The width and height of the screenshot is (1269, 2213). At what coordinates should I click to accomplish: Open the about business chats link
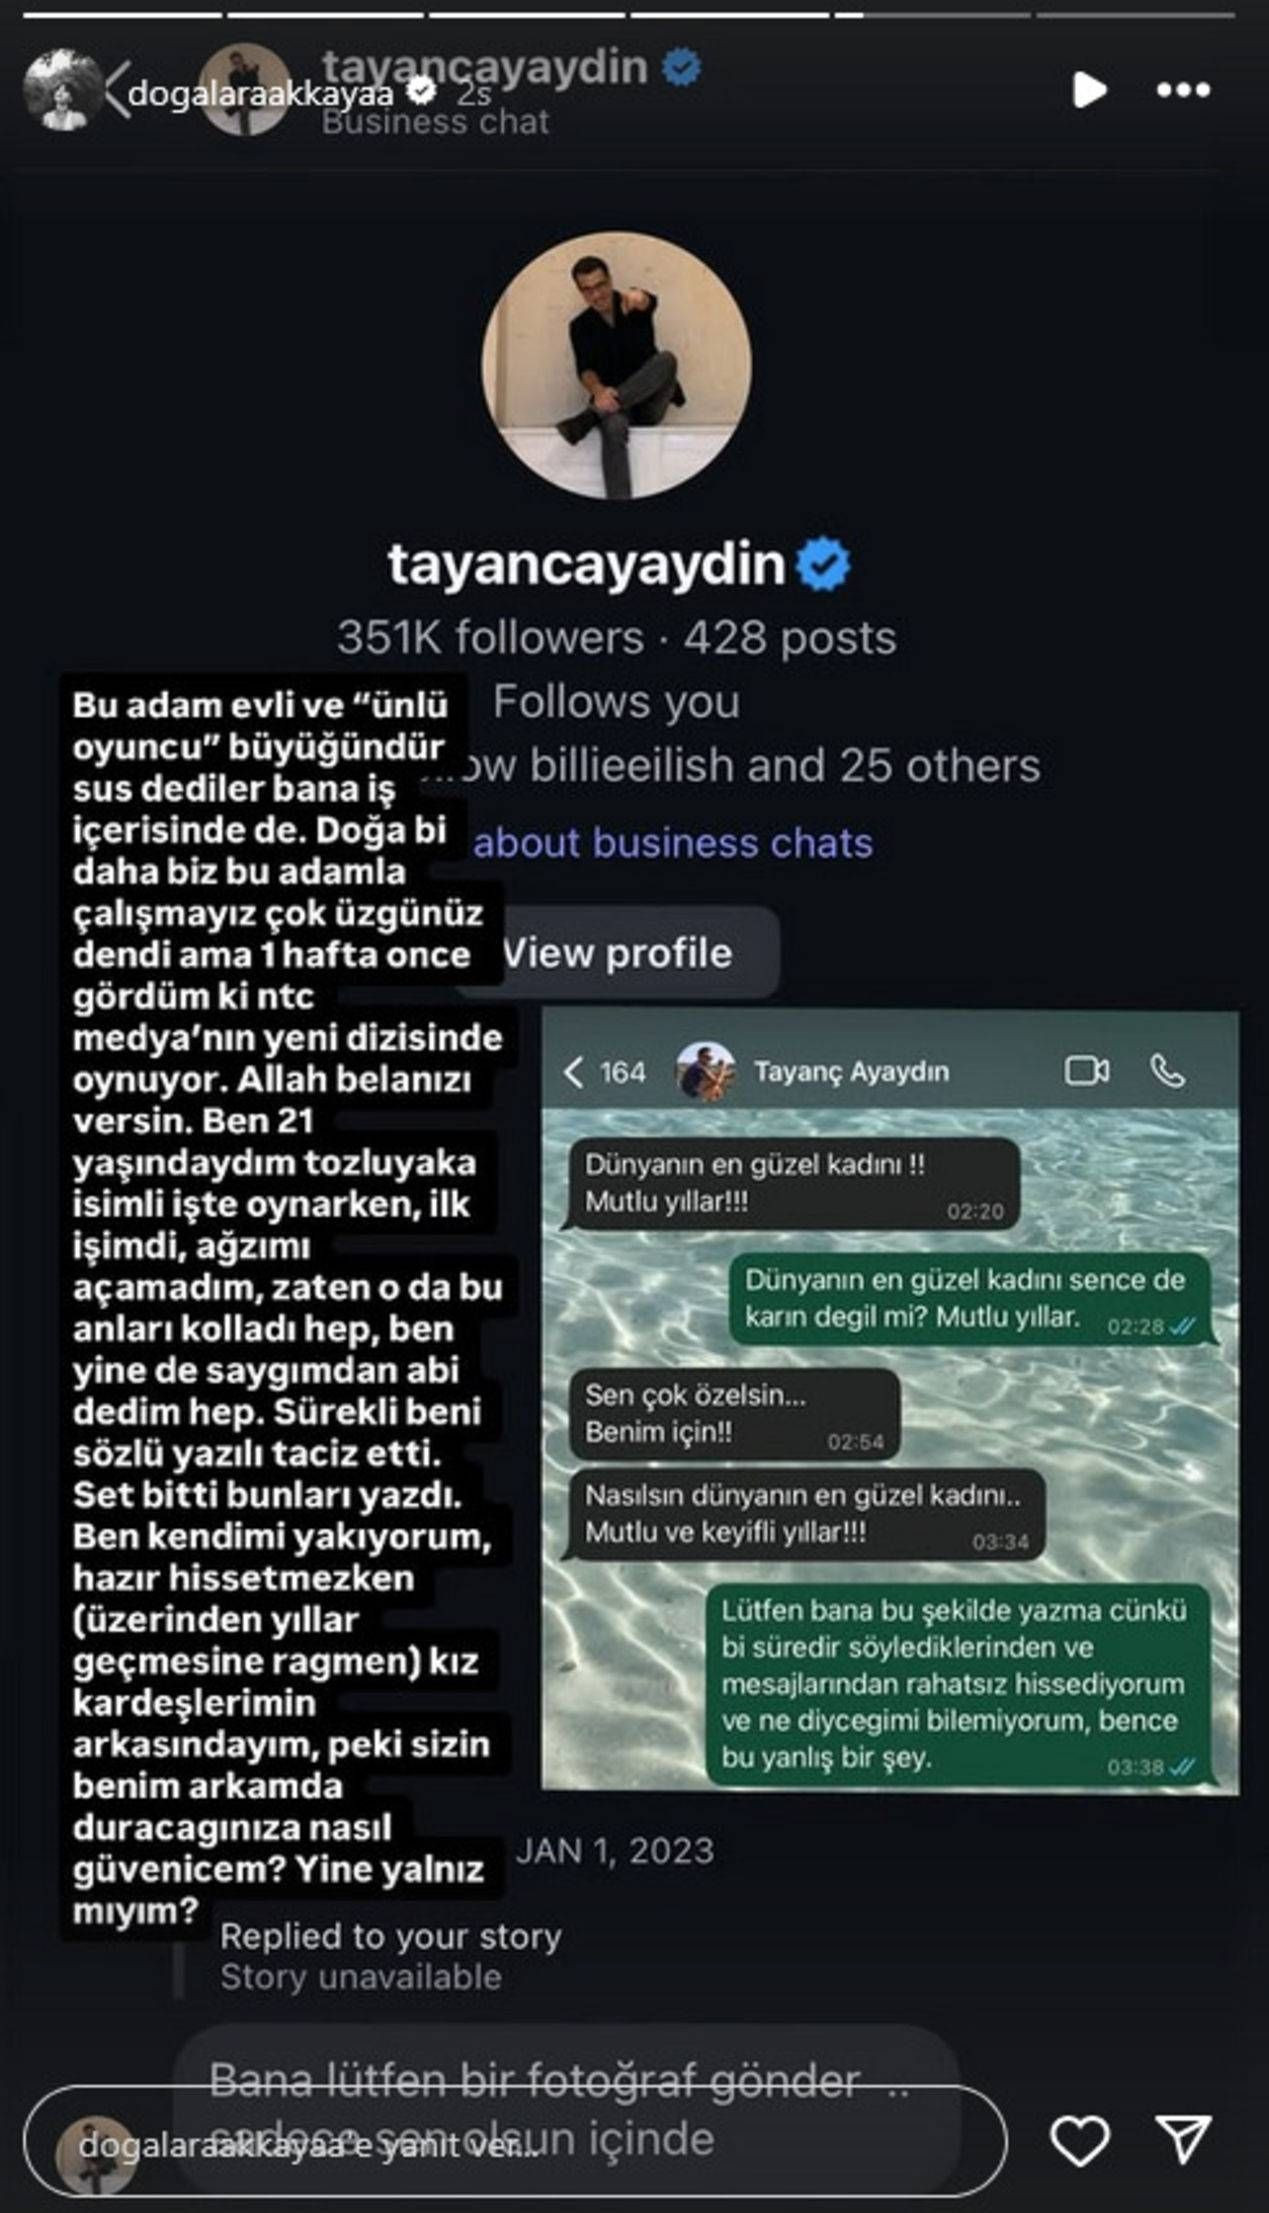(x=672, y=843)
